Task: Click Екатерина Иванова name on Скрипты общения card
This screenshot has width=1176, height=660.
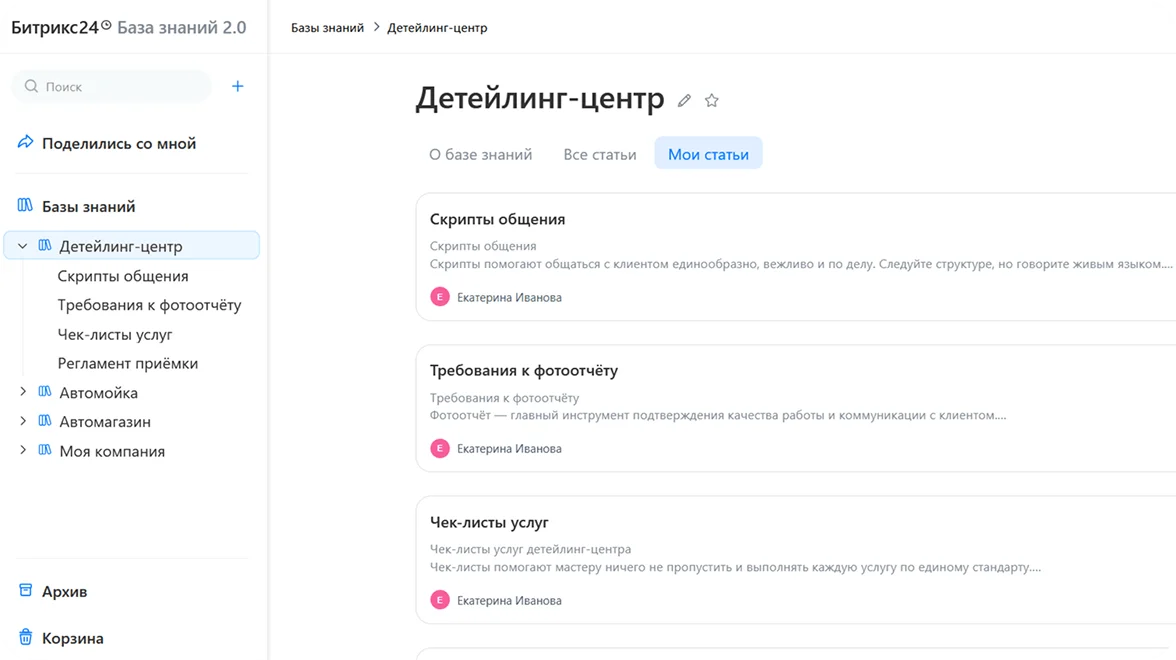Action: click(x=509, y=298)
